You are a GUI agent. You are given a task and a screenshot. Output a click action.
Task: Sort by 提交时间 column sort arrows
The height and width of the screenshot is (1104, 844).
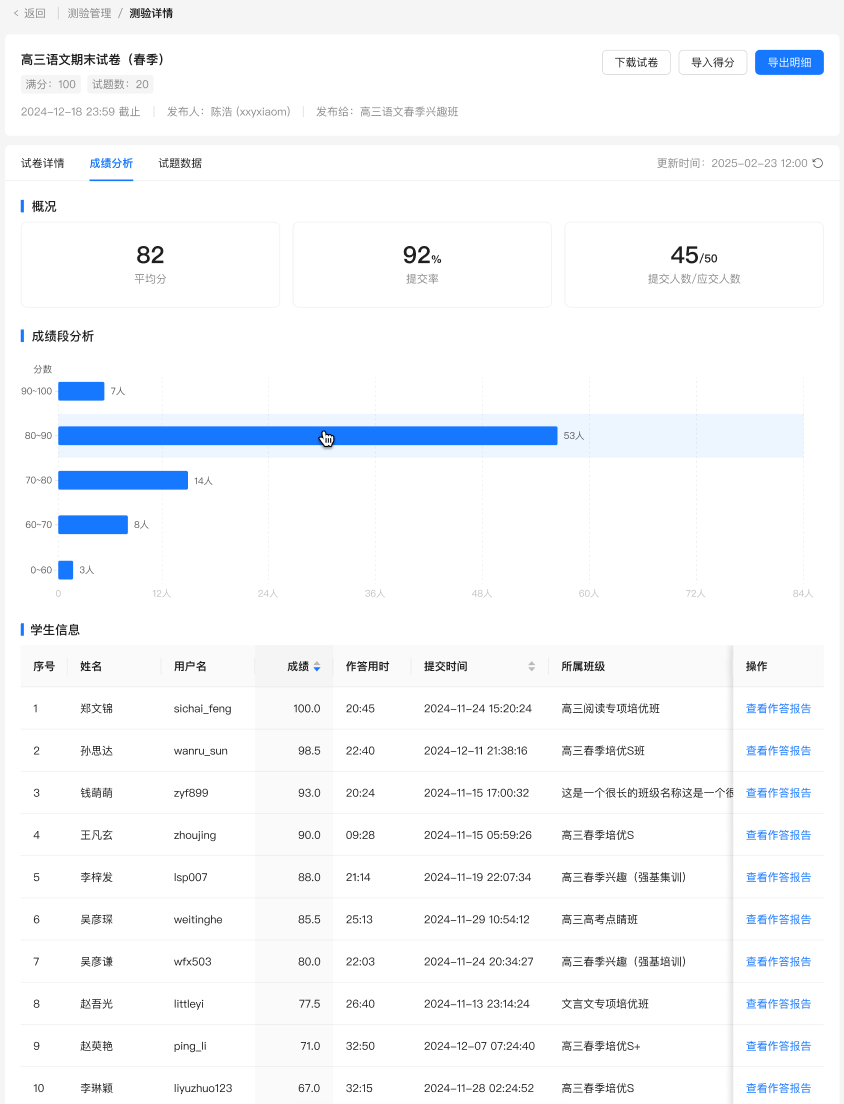[x=531, y=666]
